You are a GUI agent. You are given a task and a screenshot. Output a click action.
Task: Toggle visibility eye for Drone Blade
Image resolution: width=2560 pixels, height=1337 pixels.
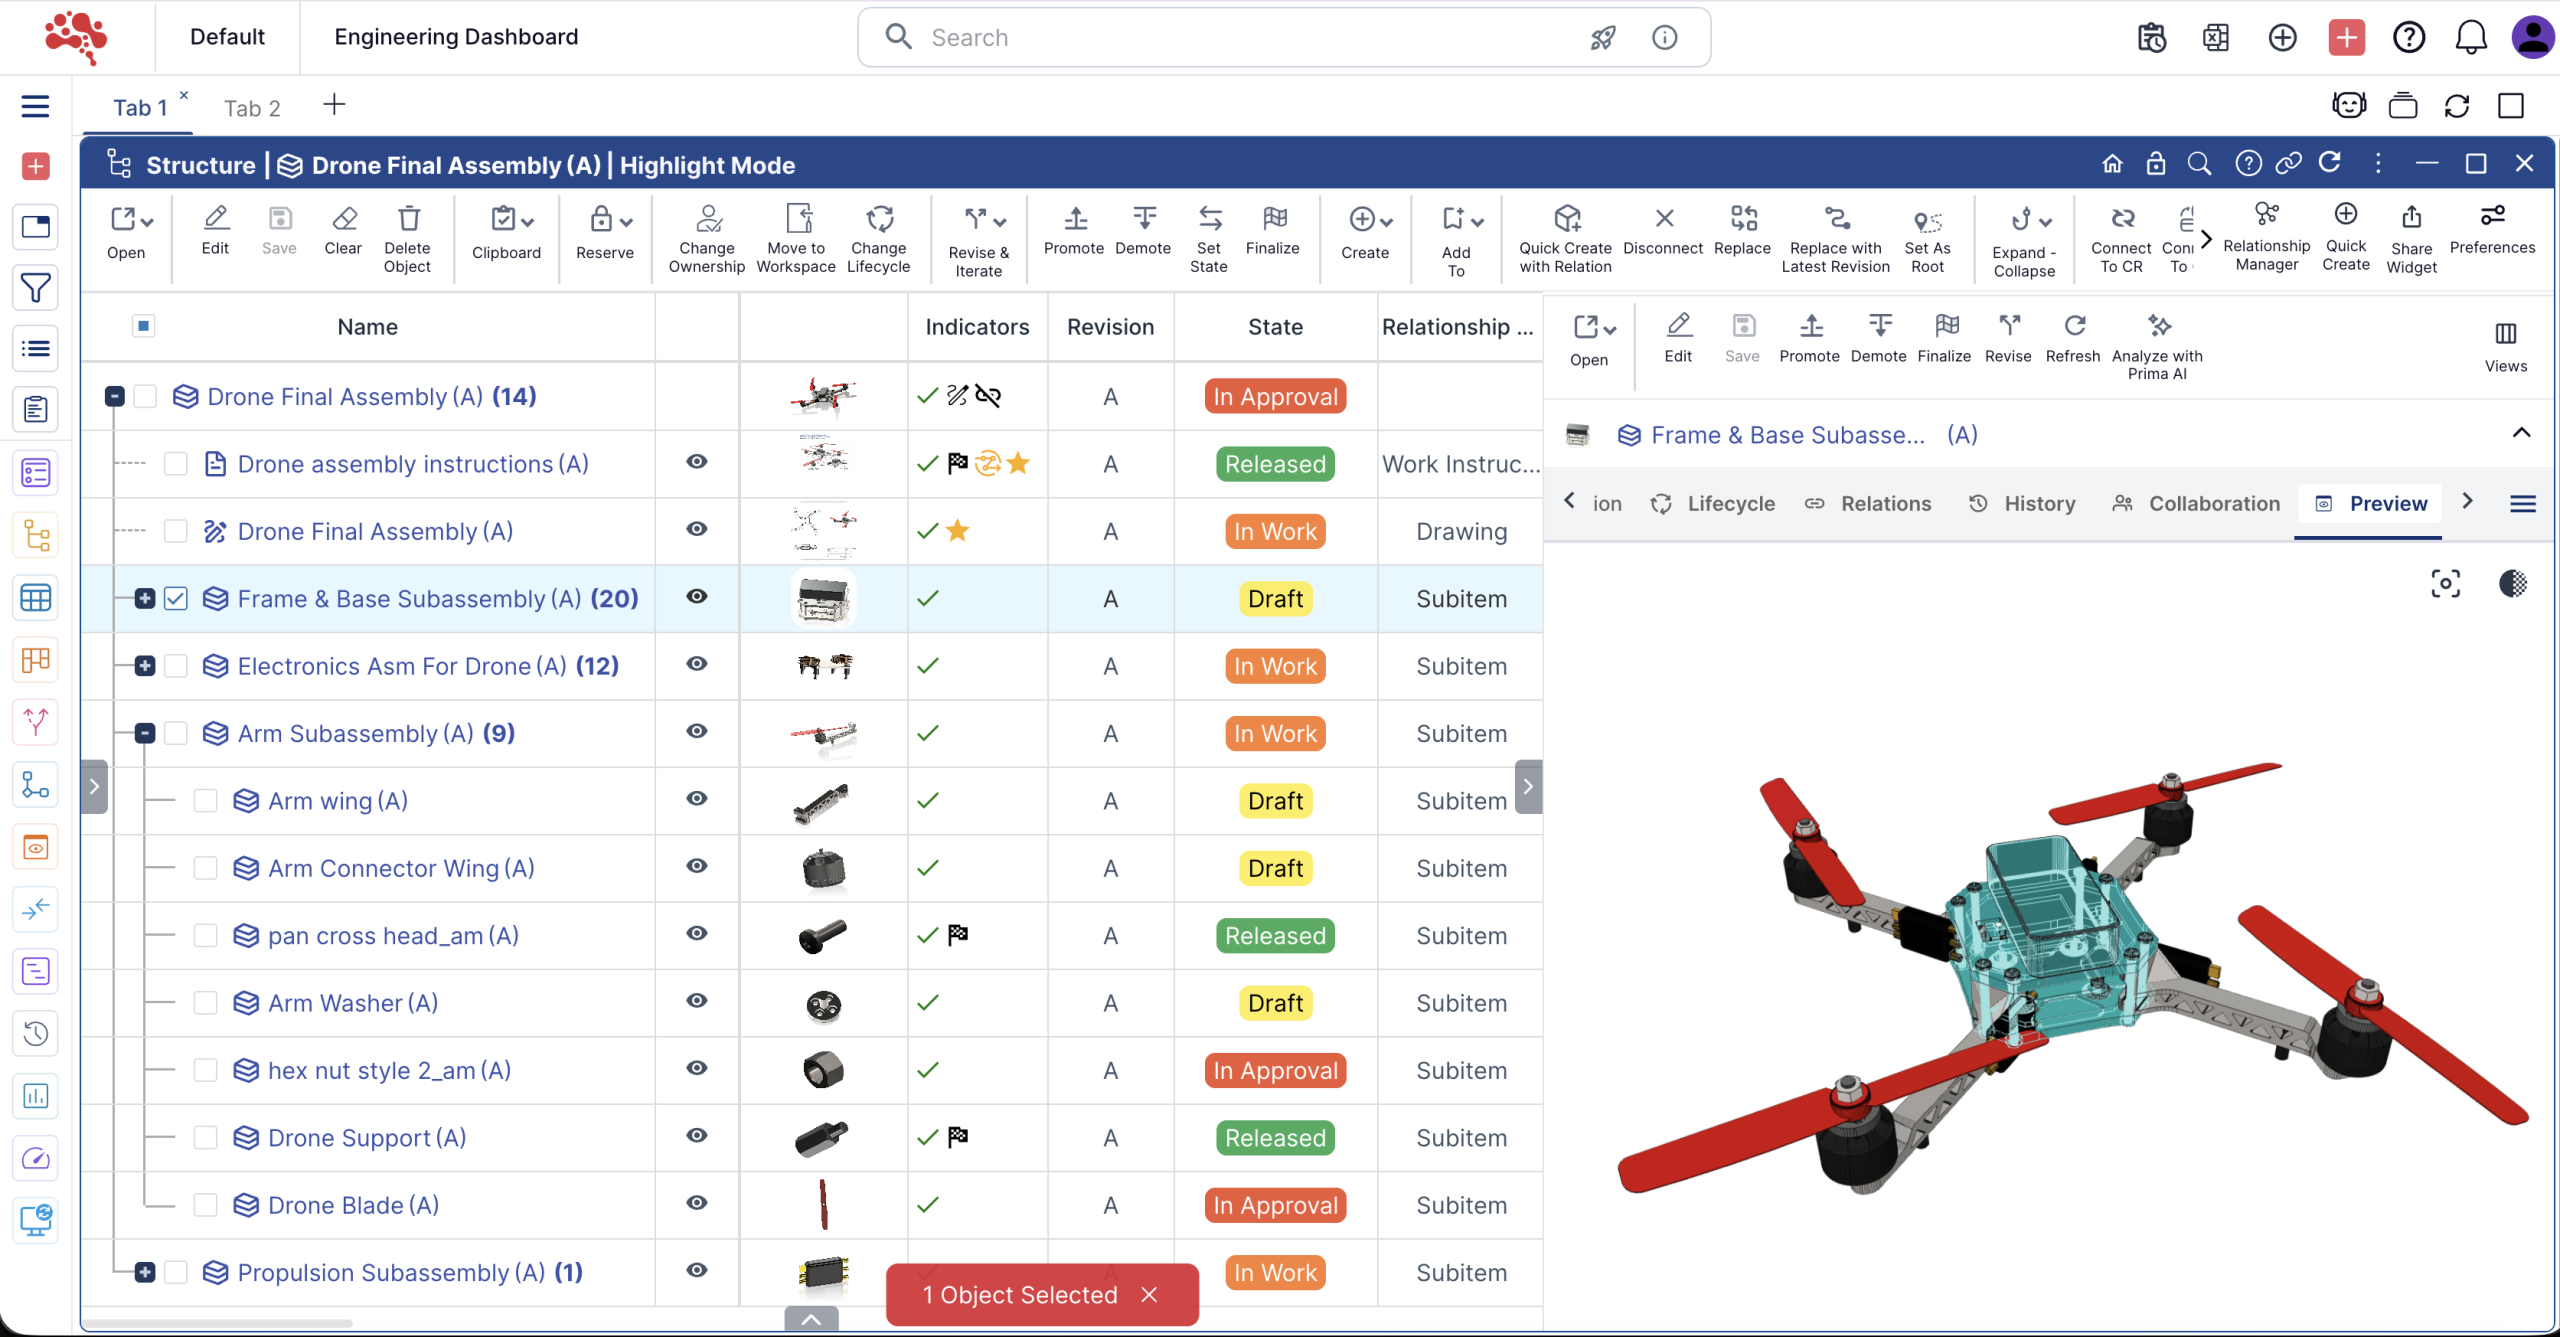(697, 1203)
